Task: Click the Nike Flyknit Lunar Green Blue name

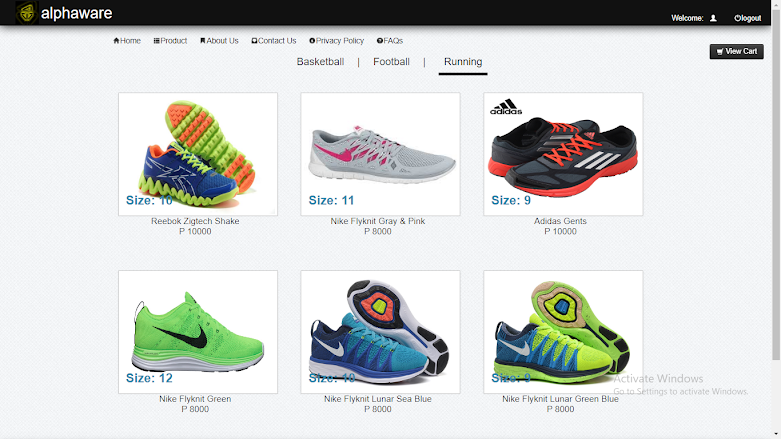Action: click(x=560, y=399)
